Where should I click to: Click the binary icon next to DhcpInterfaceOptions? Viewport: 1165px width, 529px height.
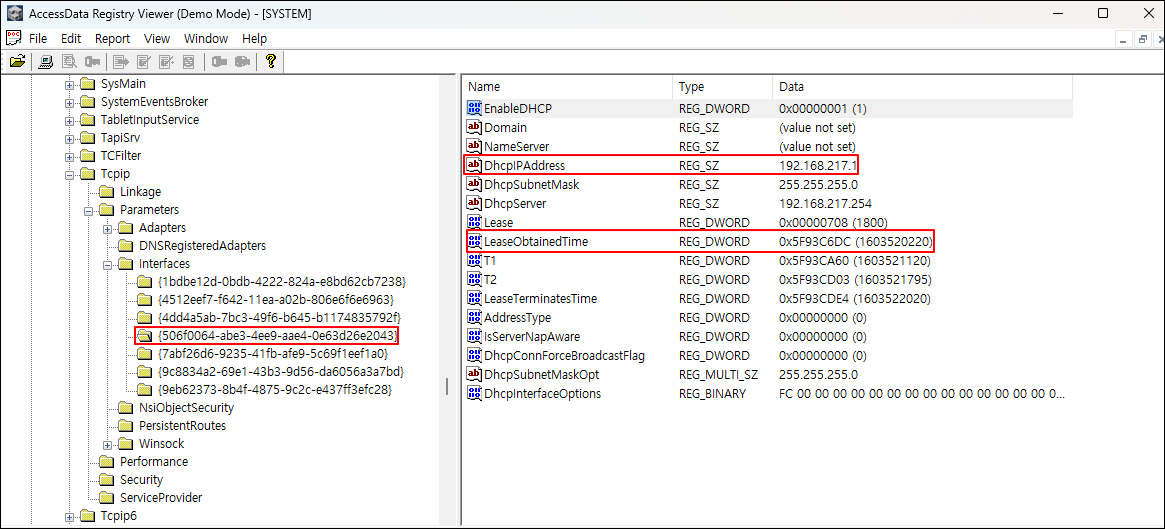point(474,393)
